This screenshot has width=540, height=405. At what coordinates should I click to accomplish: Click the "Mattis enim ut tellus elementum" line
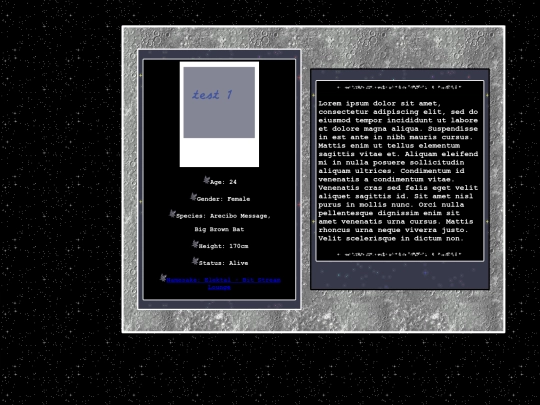389,145
